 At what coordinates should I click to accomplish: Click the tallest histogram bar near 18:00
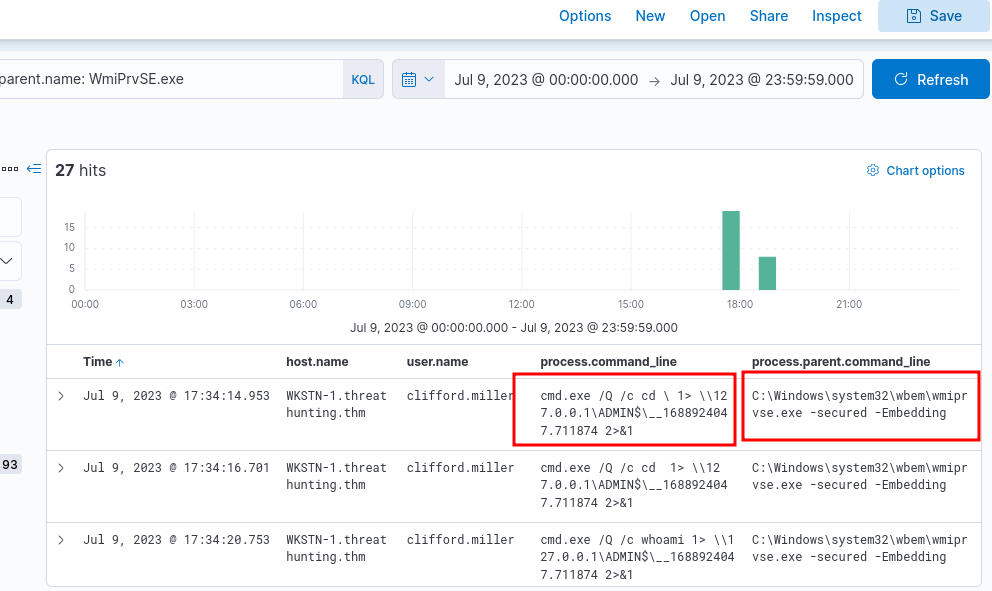point(730,250)
